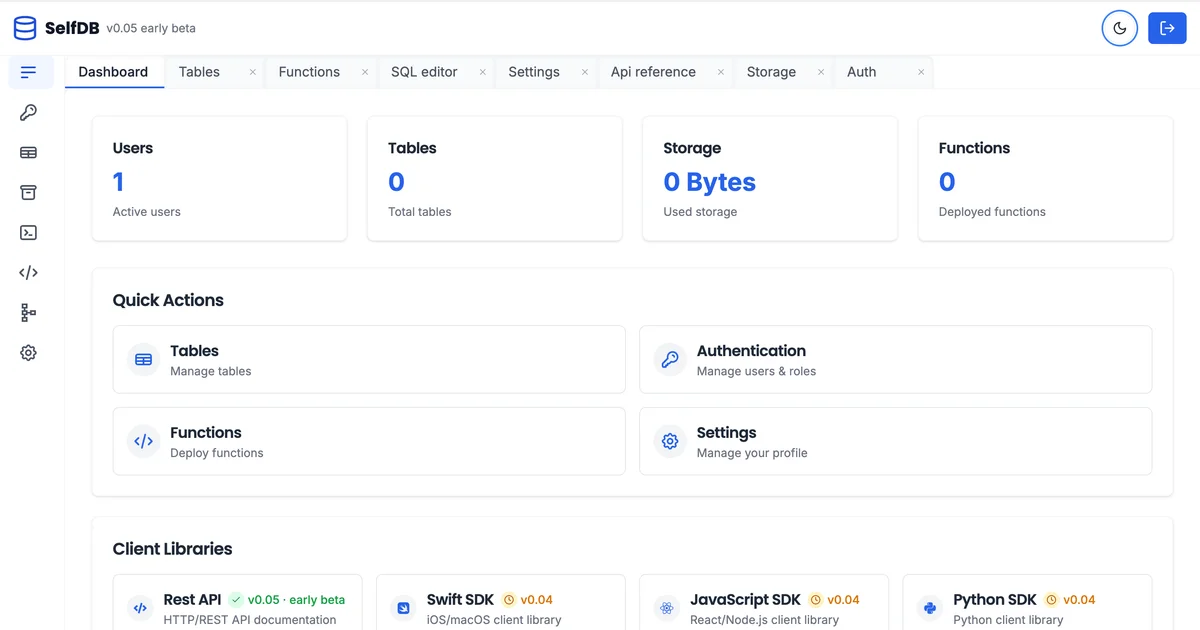Click the 'Client Libraries' heading
Image resolution: width=1200 pixels, height=630 pixels.
tap(172, 549)
